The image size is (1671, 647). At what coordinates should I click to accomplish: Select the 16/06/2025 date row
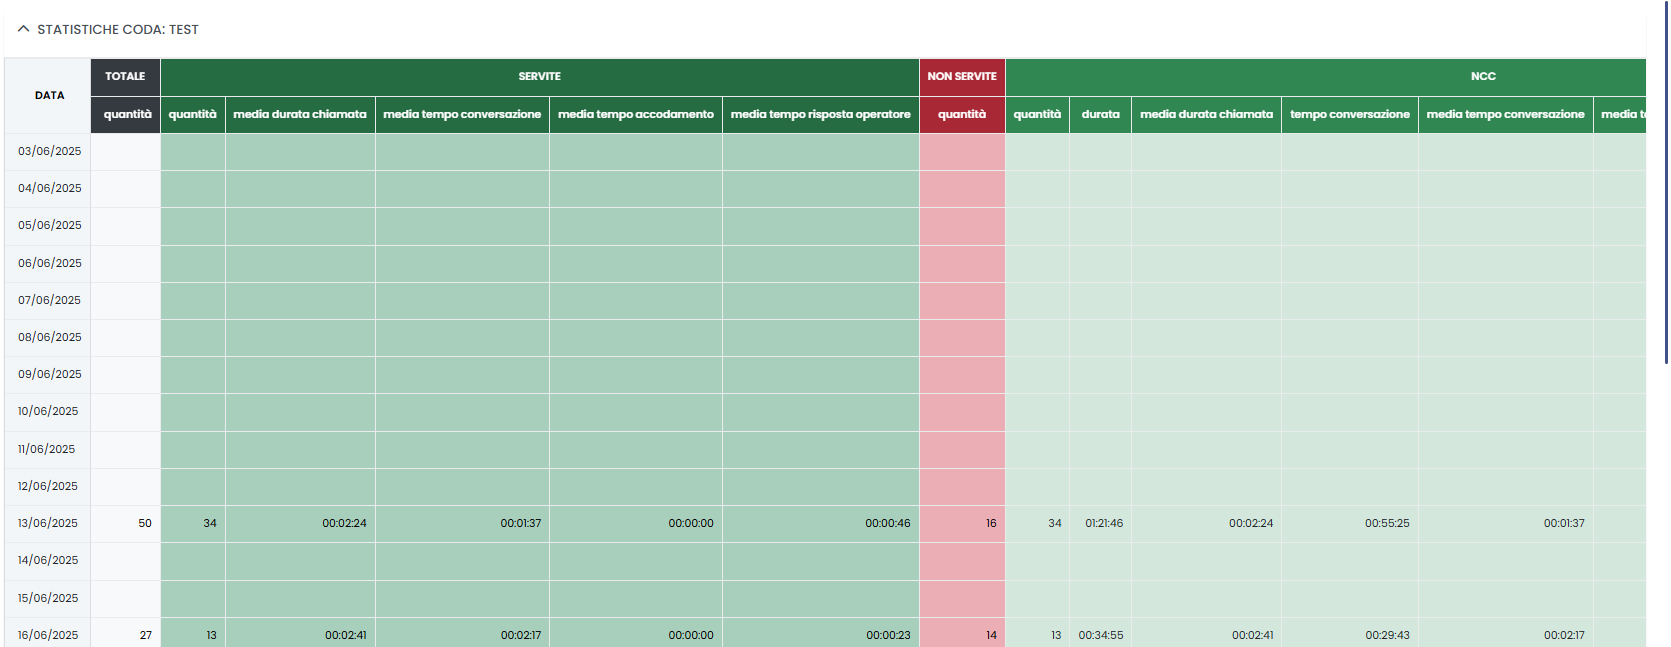click(48, 636)
